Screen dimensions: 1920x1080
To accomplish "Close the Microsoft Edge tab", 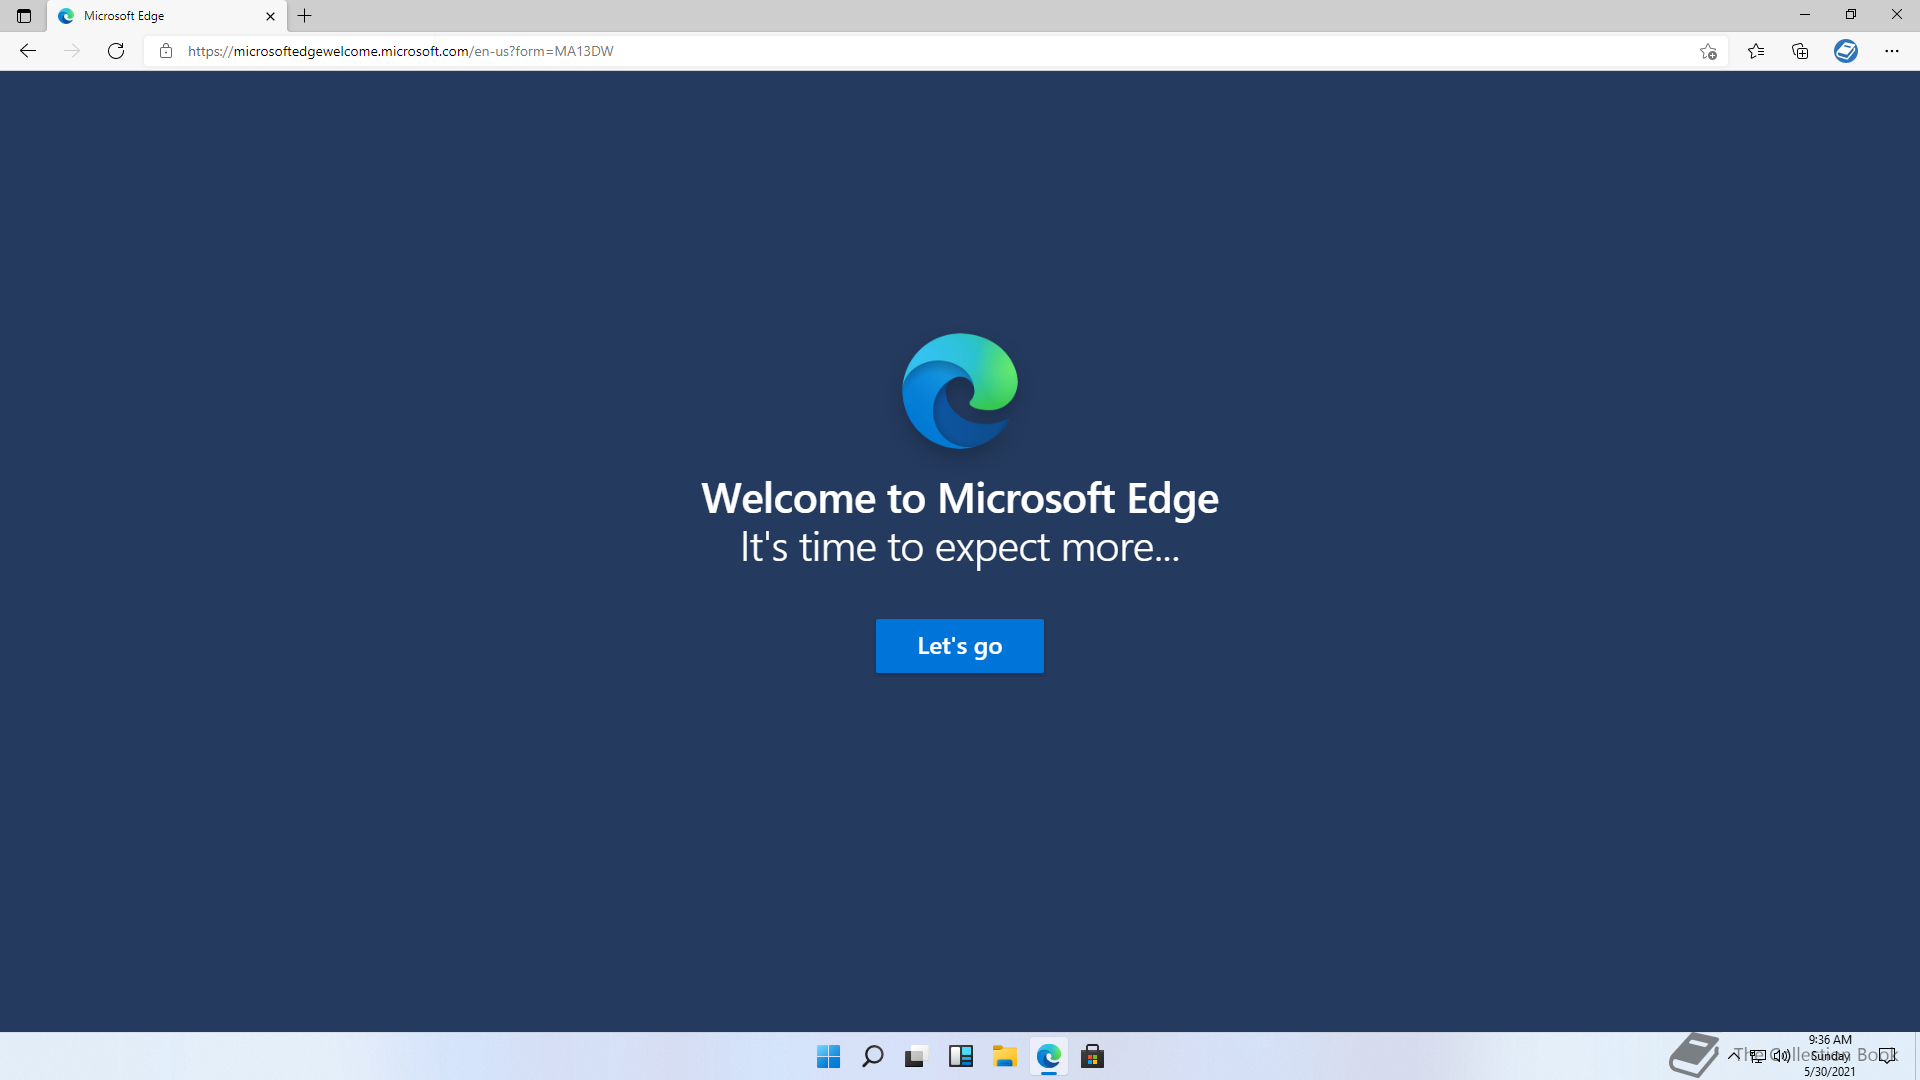I will pyautogui.click(x=270, y=16).
